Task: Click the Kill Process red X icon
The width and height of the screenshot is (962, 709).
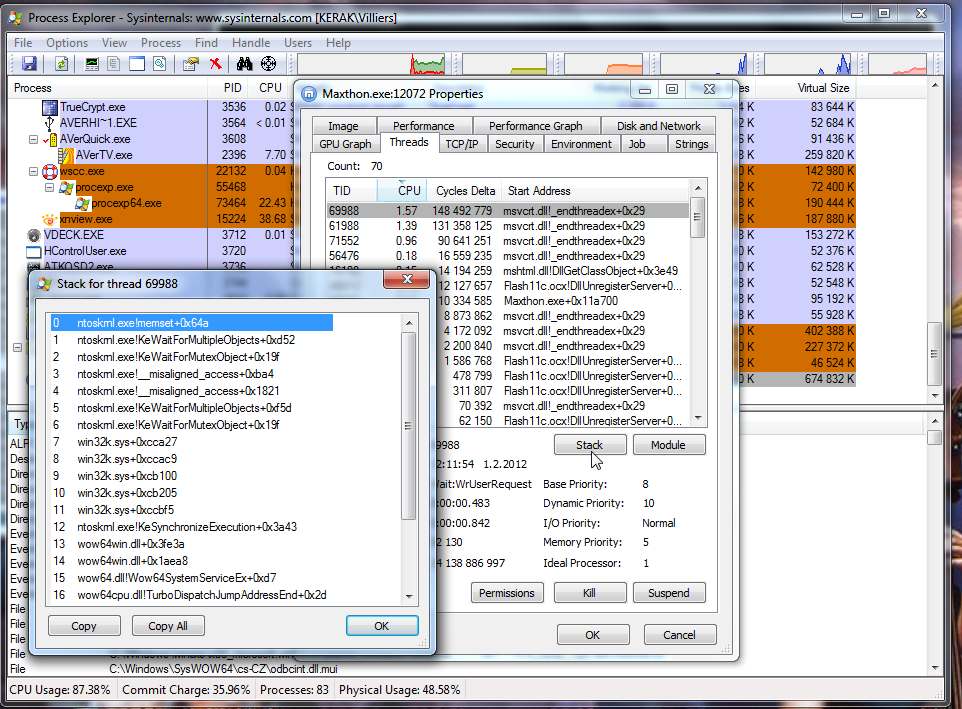Action: click(x=215, y=64)
